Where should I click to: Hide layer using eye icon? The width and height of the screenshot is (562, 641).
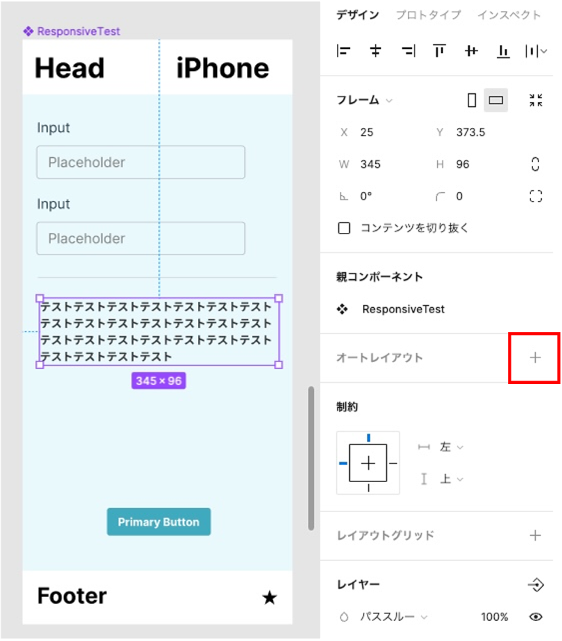535,616
